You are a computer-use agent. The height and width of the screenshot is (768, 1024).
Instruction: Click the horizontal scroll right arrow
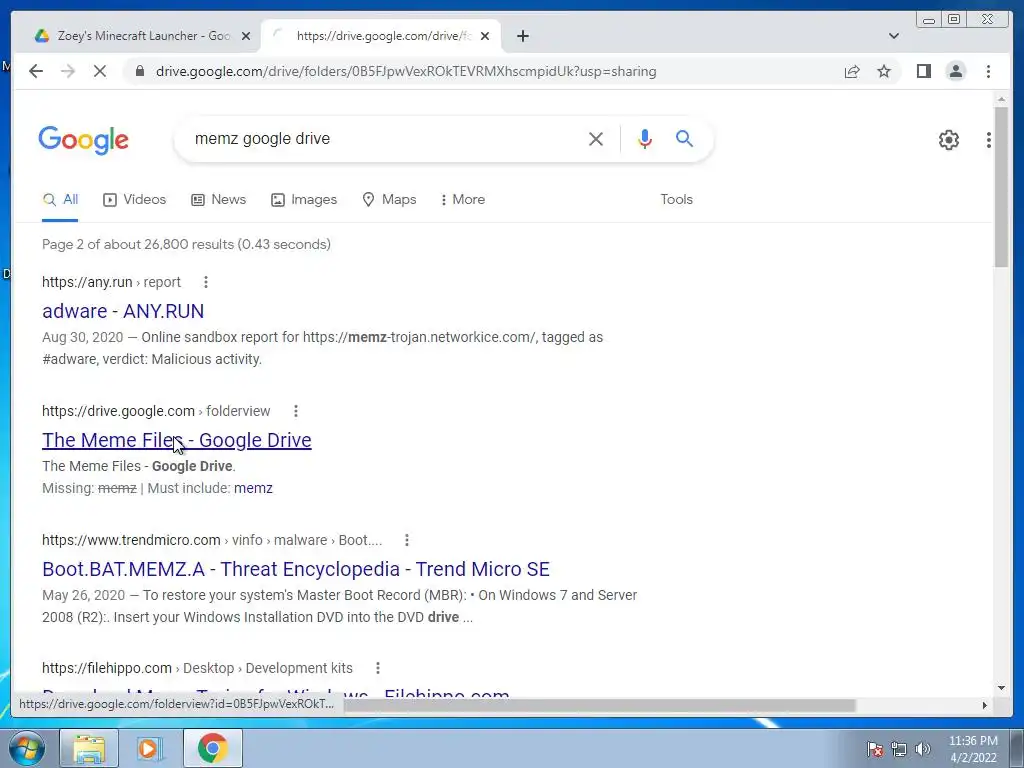(x=984, y=705)
